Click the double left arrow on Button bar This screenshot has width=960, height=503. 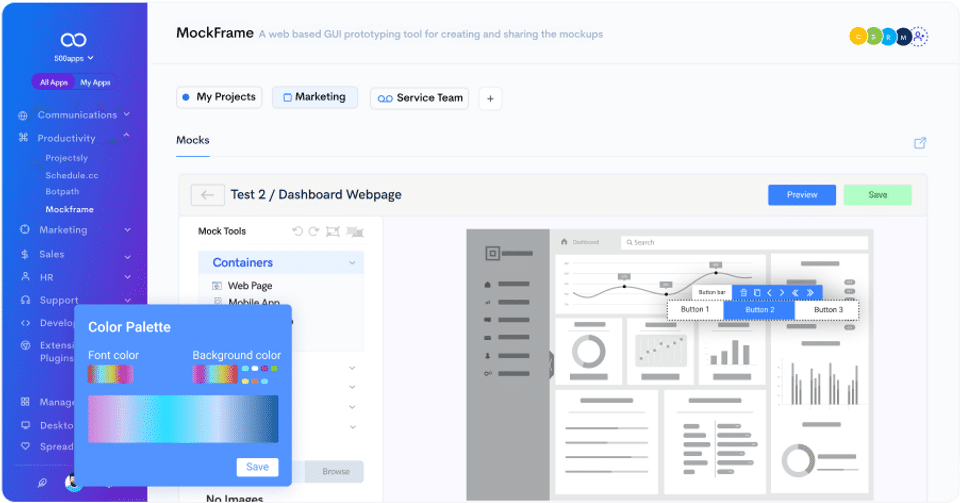pos(795,292)
